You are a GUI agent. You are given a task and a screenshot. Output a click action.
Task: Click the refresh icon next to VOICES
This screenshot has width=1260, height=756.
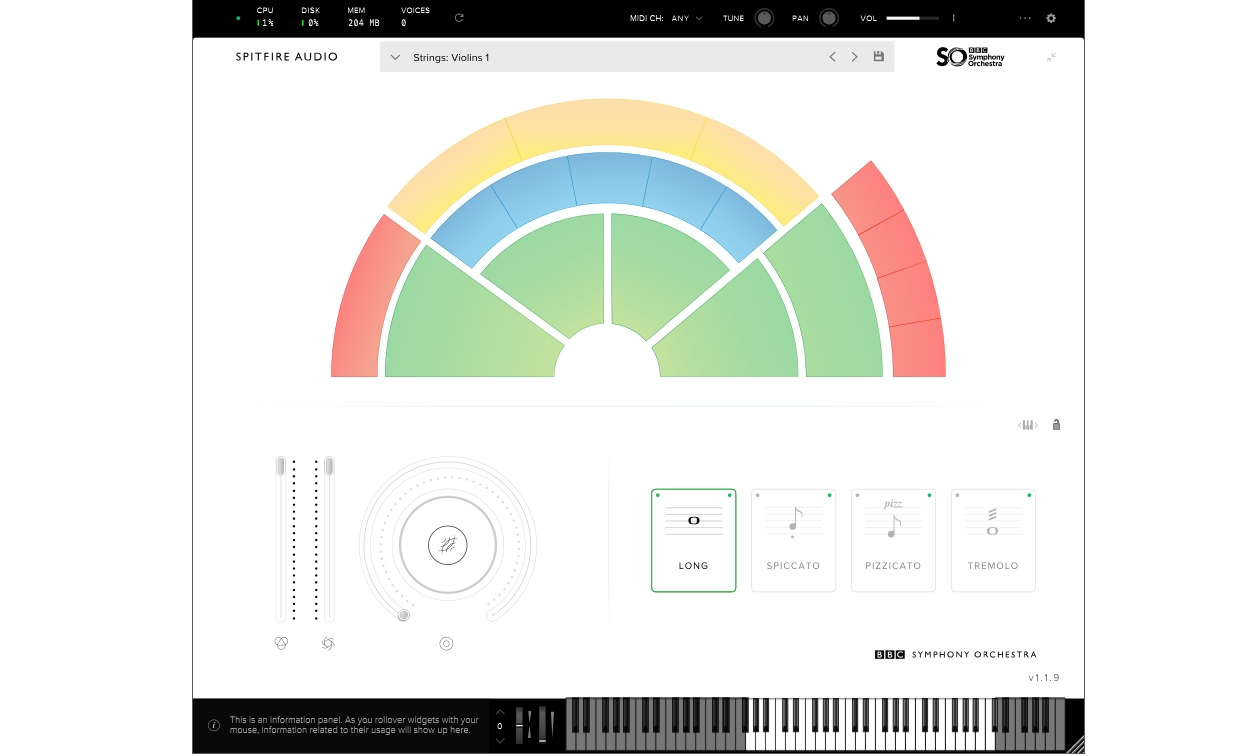[459, 18]
